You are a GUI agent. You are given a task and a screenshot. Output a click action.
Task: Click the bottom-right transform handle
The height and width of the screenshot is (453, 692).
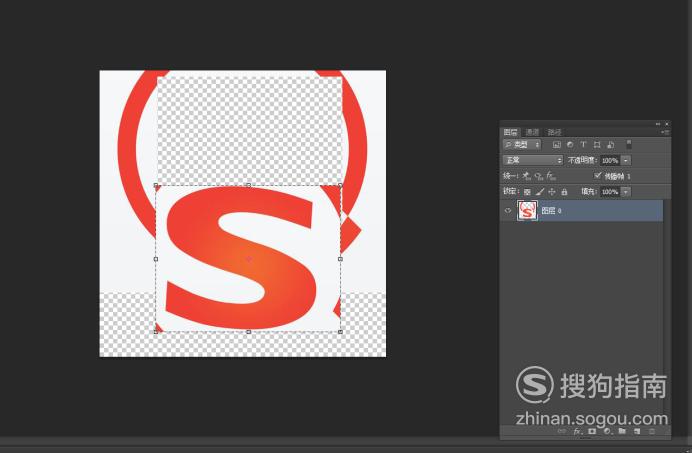pyautogui.click(x=340, y=332)
